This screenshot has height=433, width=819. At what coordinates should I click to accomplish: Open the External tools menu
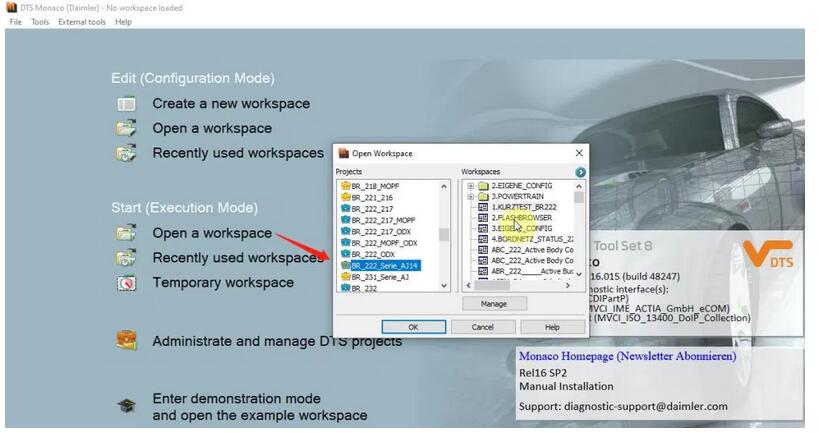pyautogui.click(x=82, y=22)
